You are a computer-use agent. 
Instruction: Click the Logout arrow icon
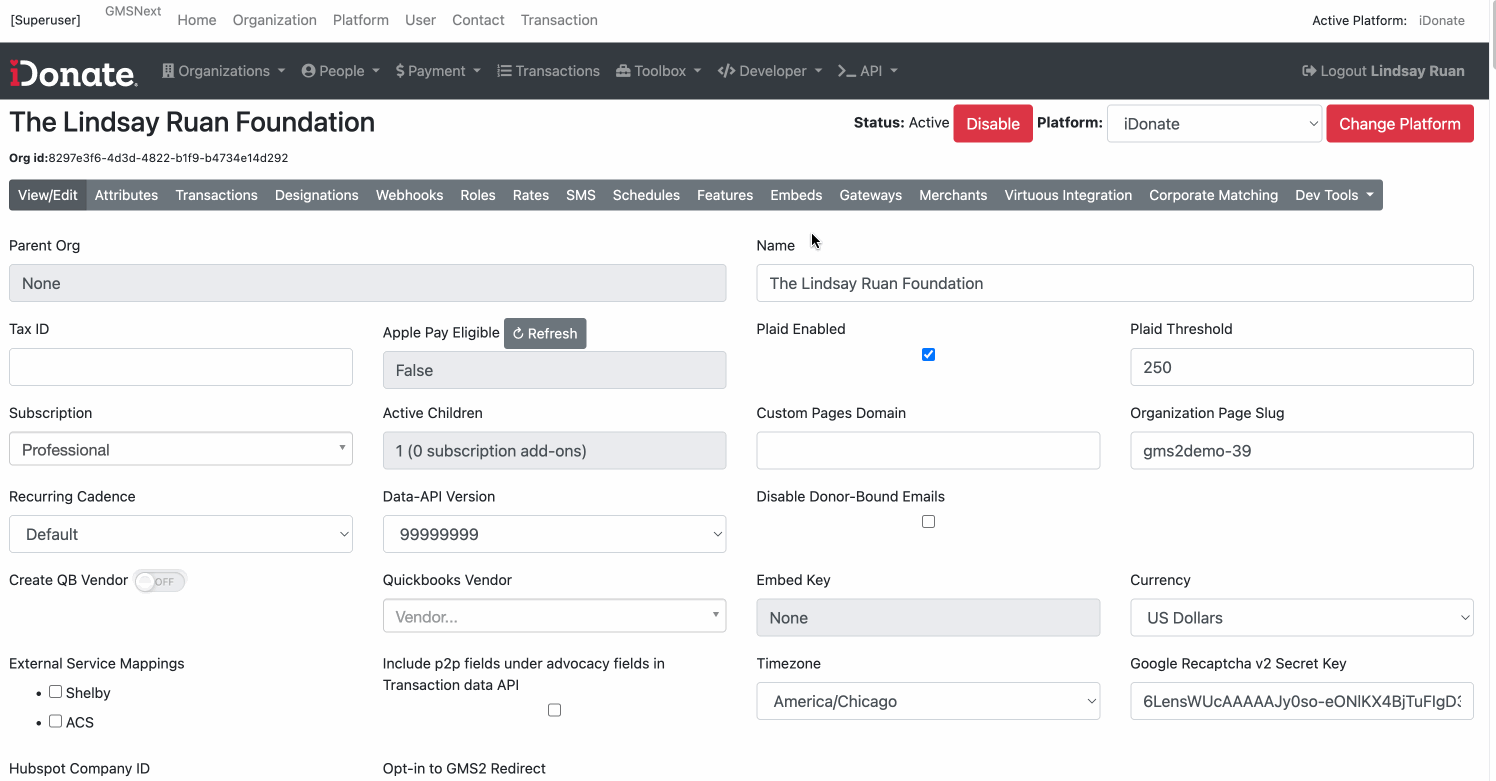1309,71
